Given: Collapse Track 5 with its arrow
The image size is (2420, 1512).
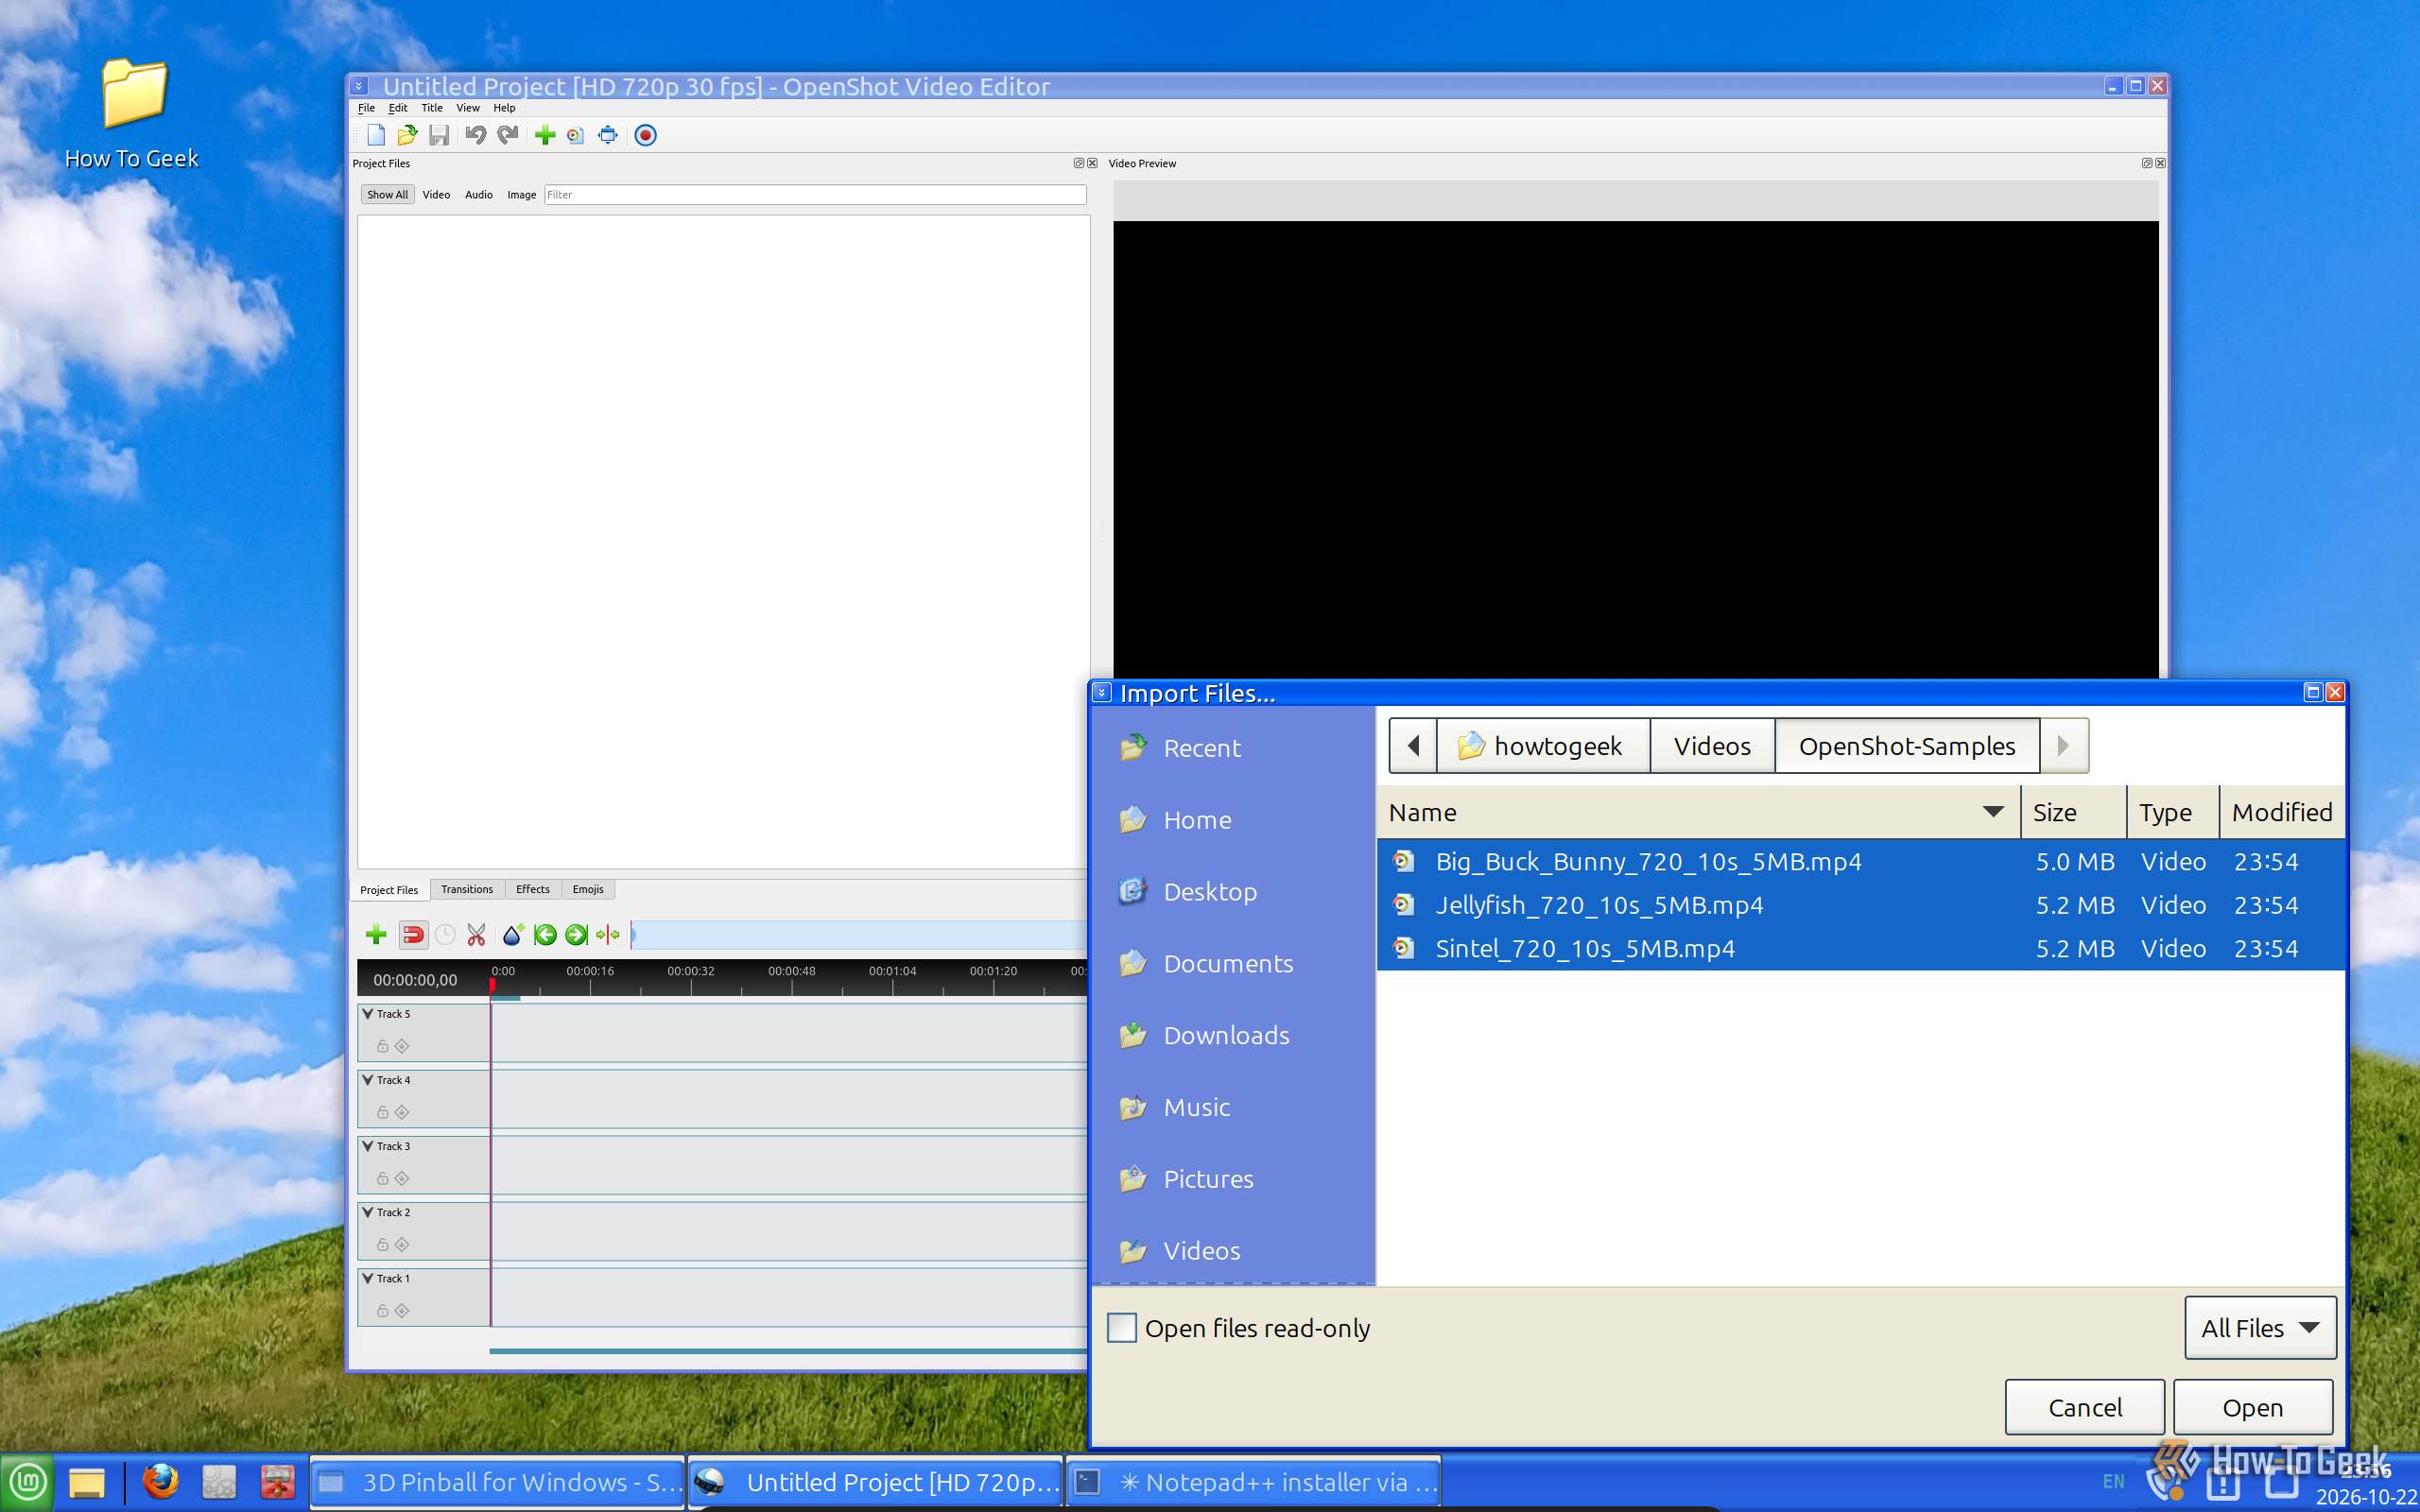Looking at the screenshot, I should point(367,1014).
